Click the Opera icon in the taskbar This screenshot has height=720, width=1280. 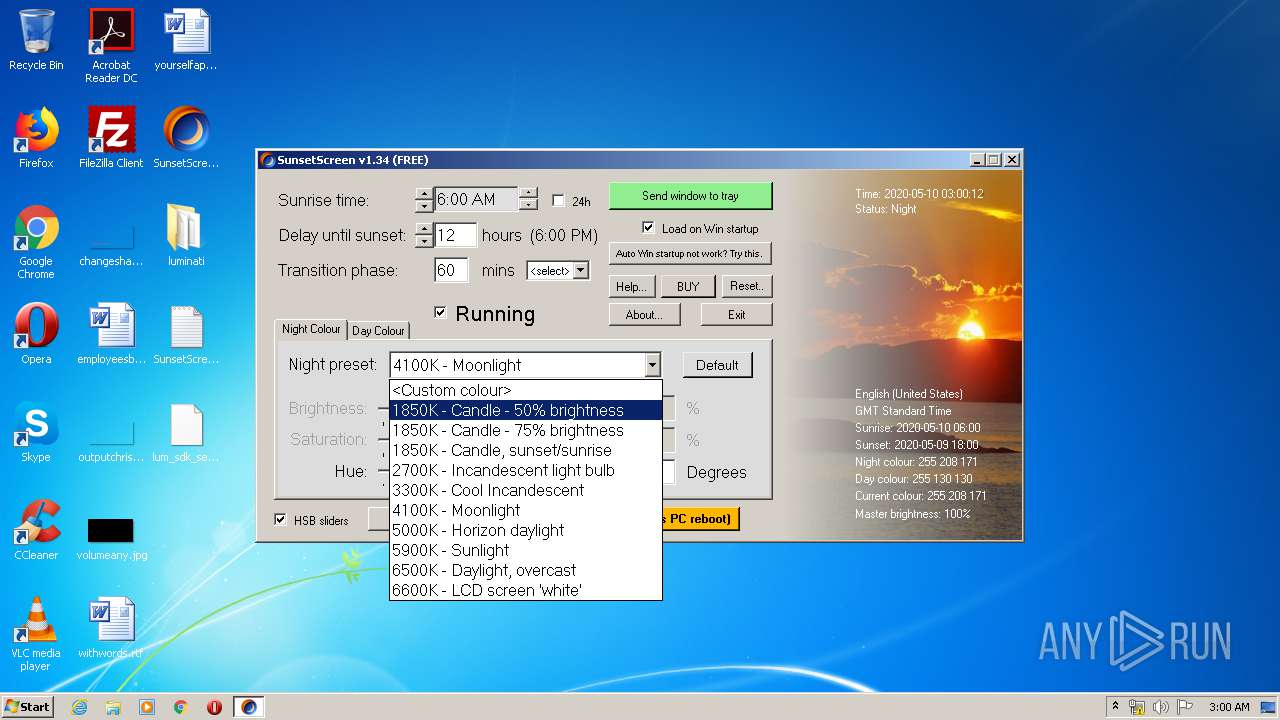click(214, 707)
